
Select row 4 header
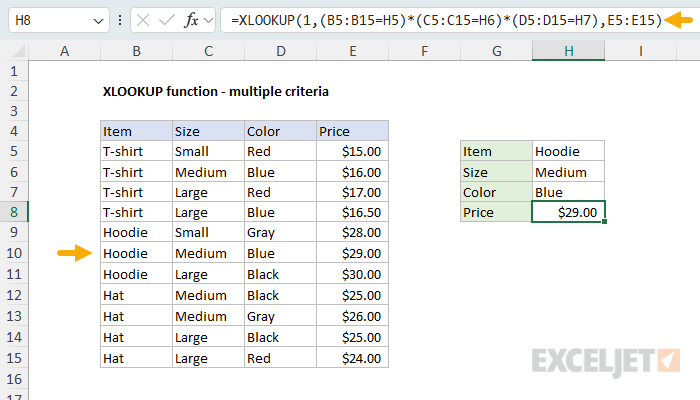tap(14, 131)
